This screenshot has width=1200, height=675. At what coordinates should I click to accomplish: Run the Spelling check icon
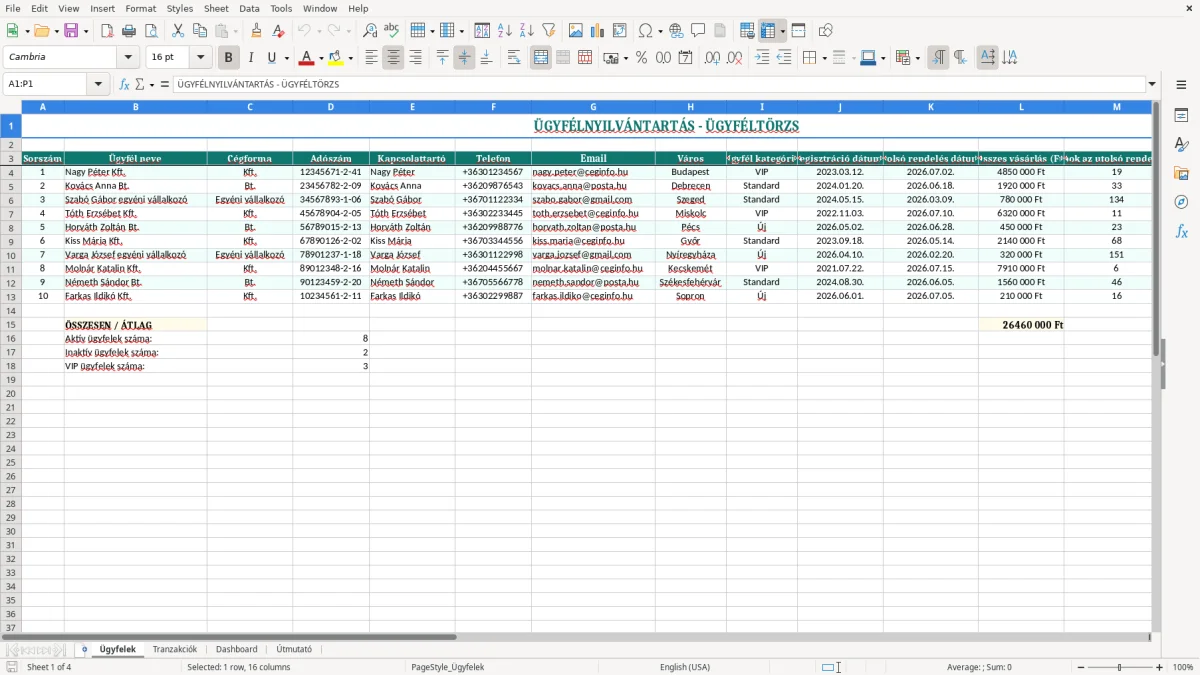pyautogui.click(x=392, y=31)
